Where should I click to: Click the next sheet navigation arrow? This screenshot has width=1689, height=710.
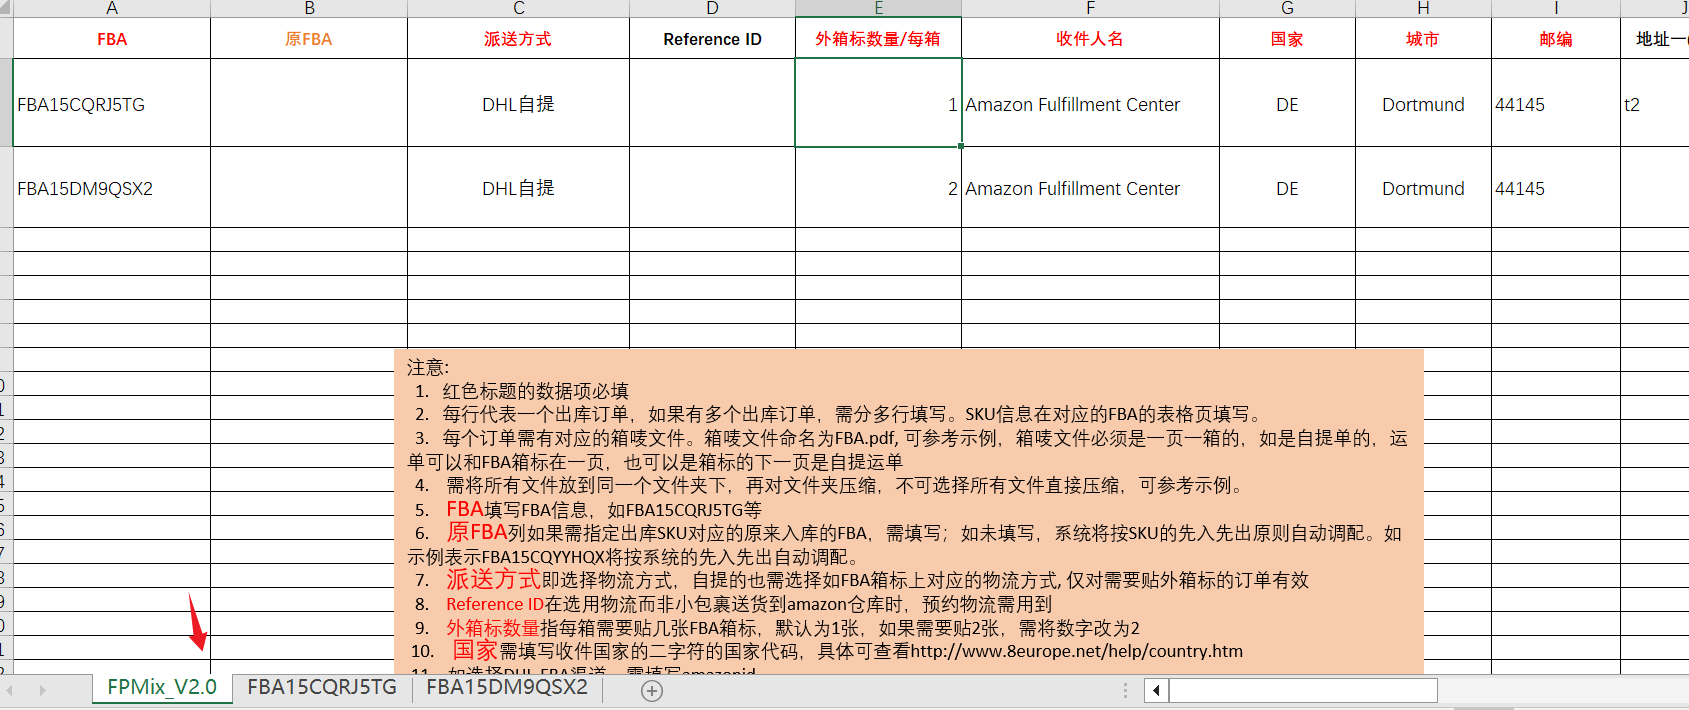(x=42, y=690)
